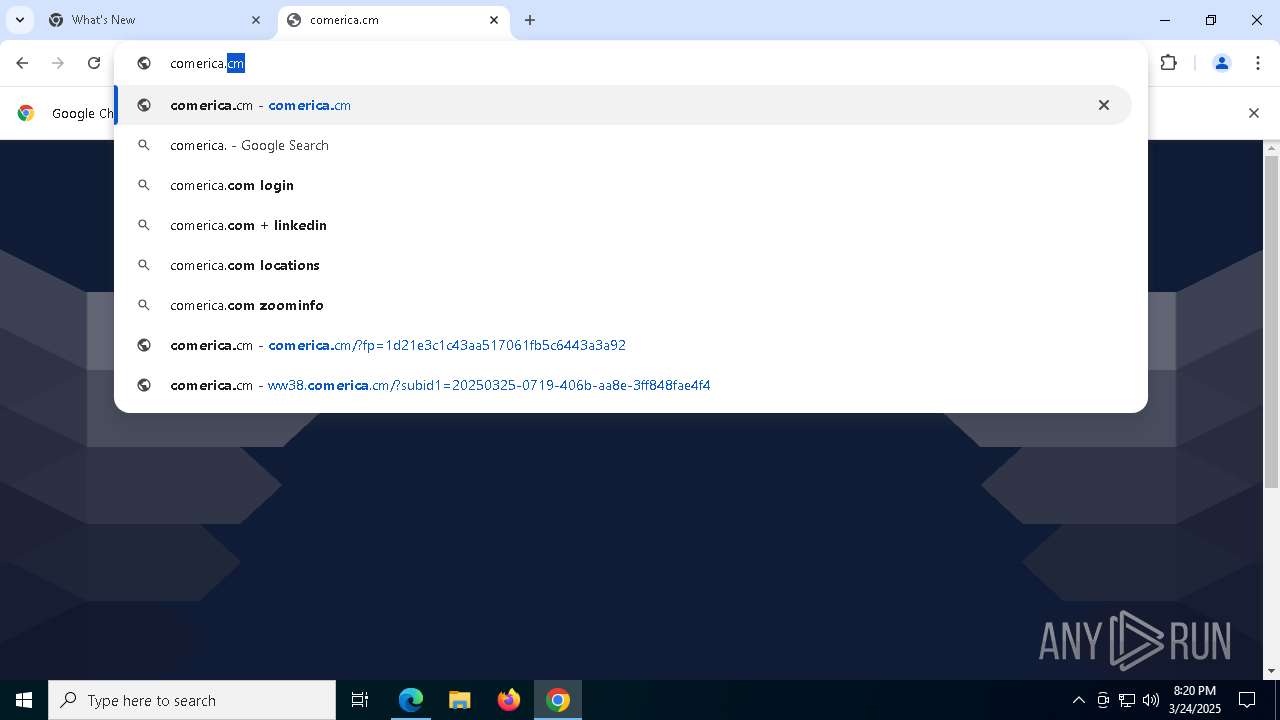Image resolution: width=1280 pixels, height=720 pixels.
Task: Go forward to next page
Action: click(x=58, y=63)
